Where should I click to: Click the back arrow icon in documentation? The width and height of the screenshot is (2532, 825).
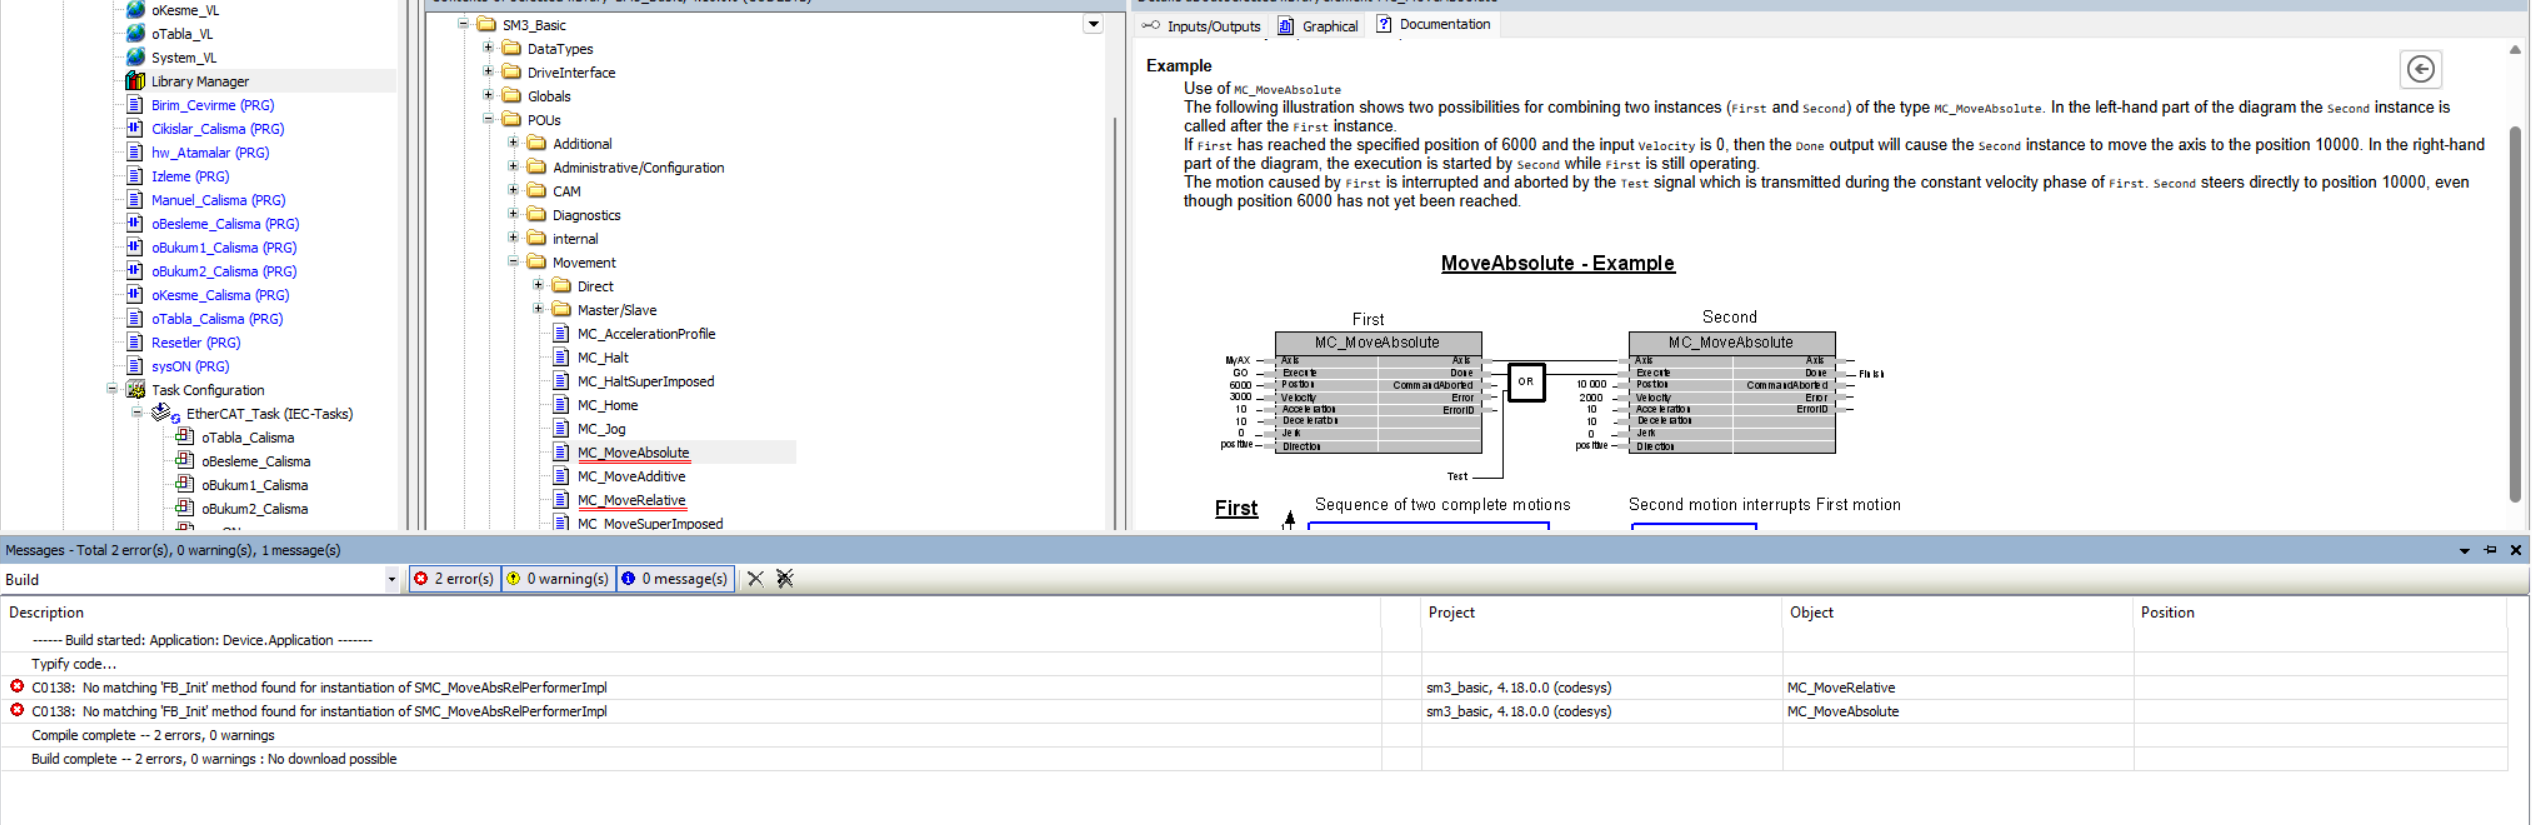coord(2420,69)
